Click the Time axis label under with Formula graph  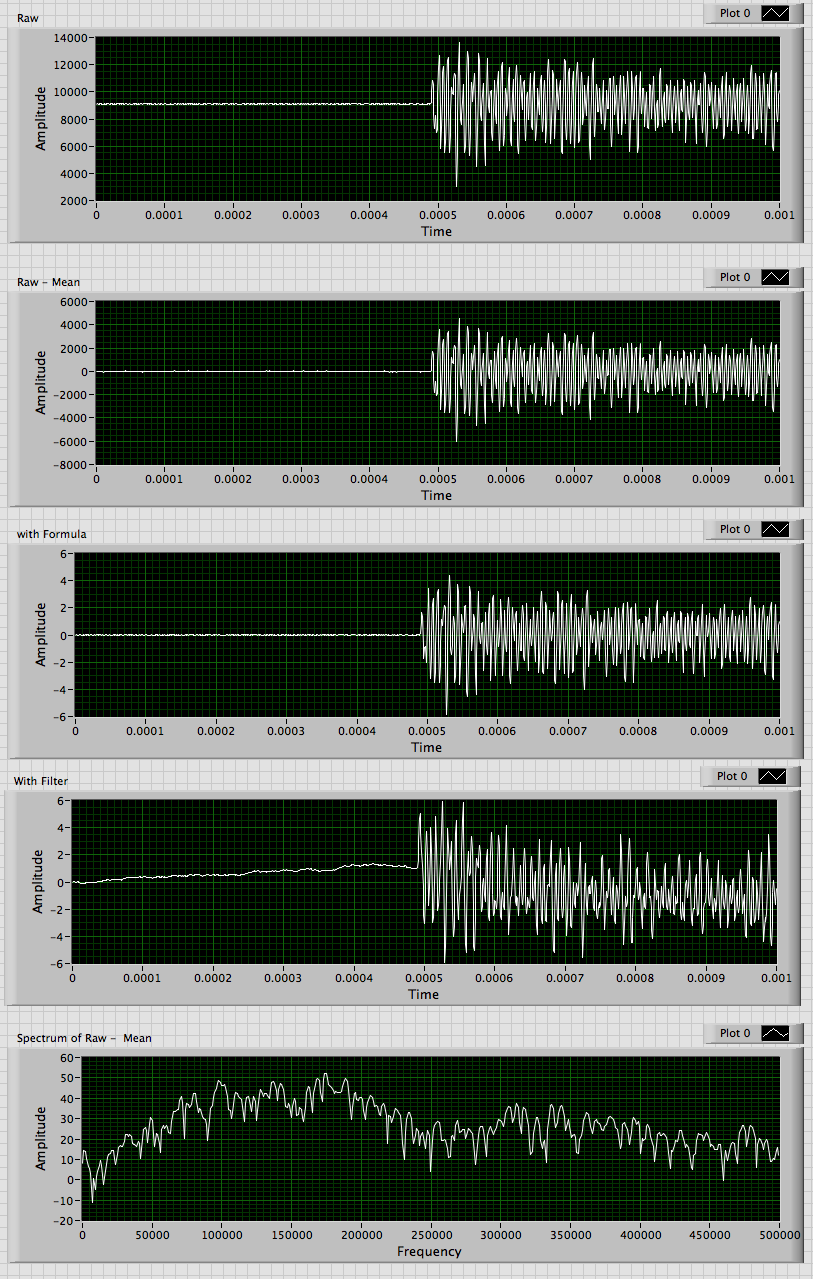(x=426, y=747)
